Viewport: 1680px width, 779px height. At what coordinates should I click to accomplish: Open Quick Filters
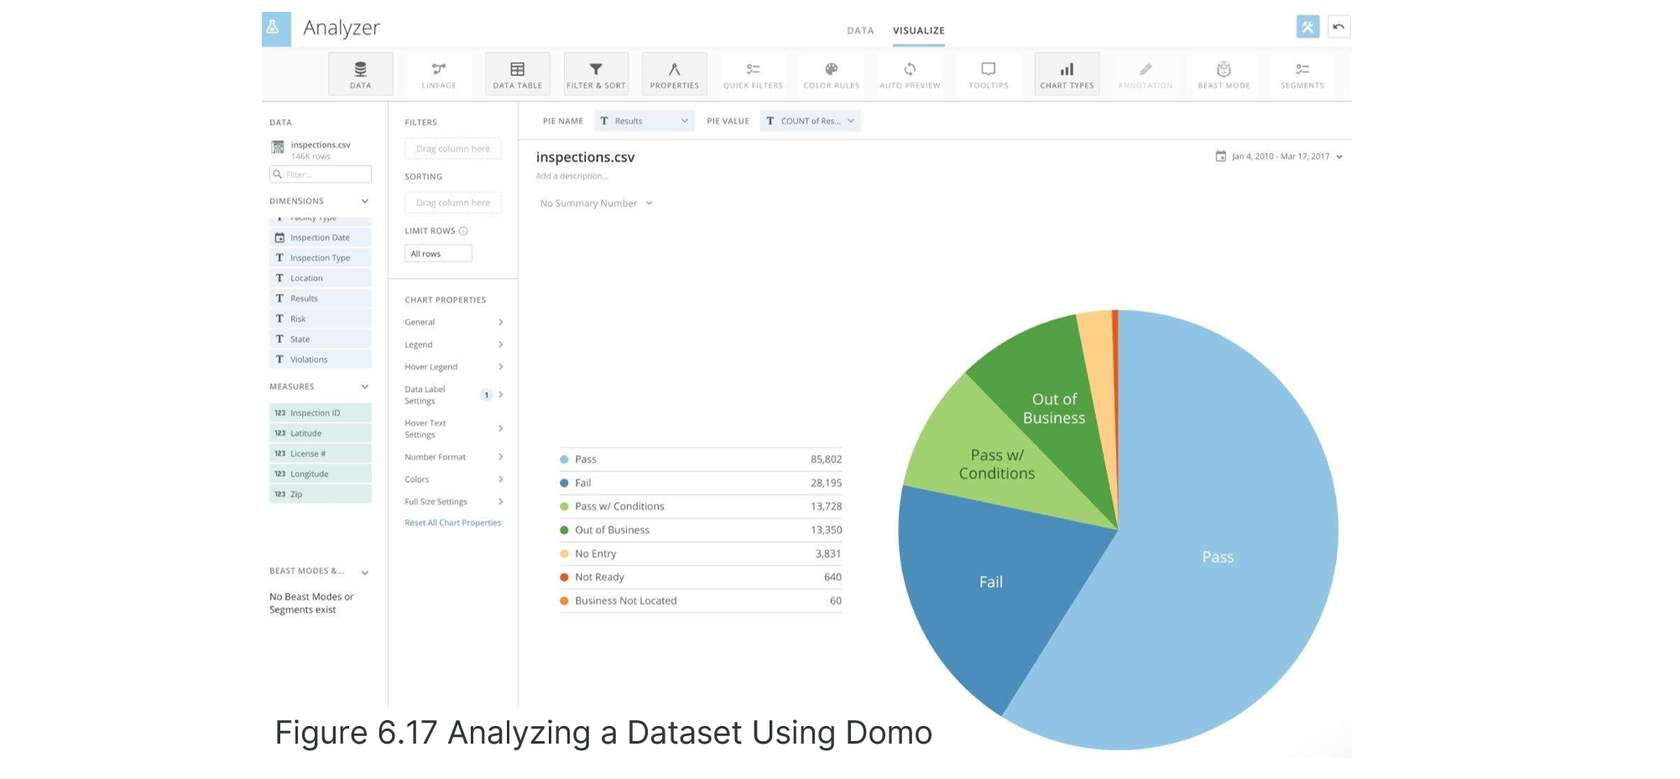(x=753, y=74)
